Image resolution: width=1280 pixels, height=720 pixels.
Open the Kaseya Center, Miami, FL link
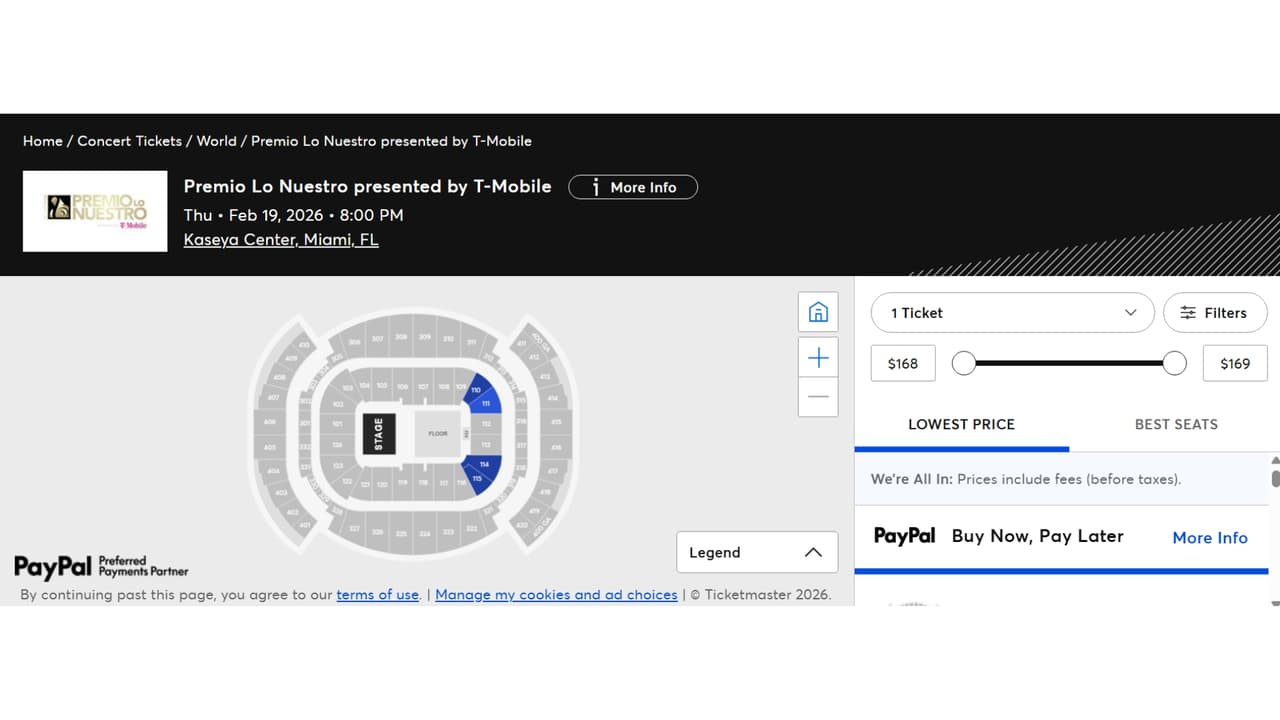[x=281, y=240]
